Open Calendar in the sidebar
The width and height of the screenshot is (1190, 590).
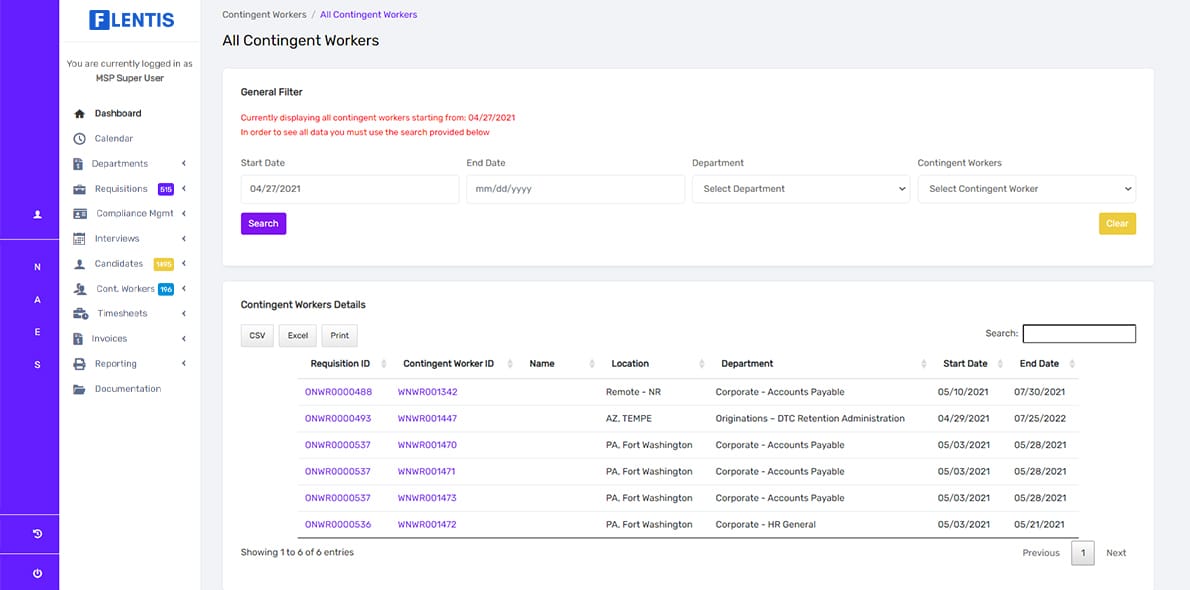point(114,139)
